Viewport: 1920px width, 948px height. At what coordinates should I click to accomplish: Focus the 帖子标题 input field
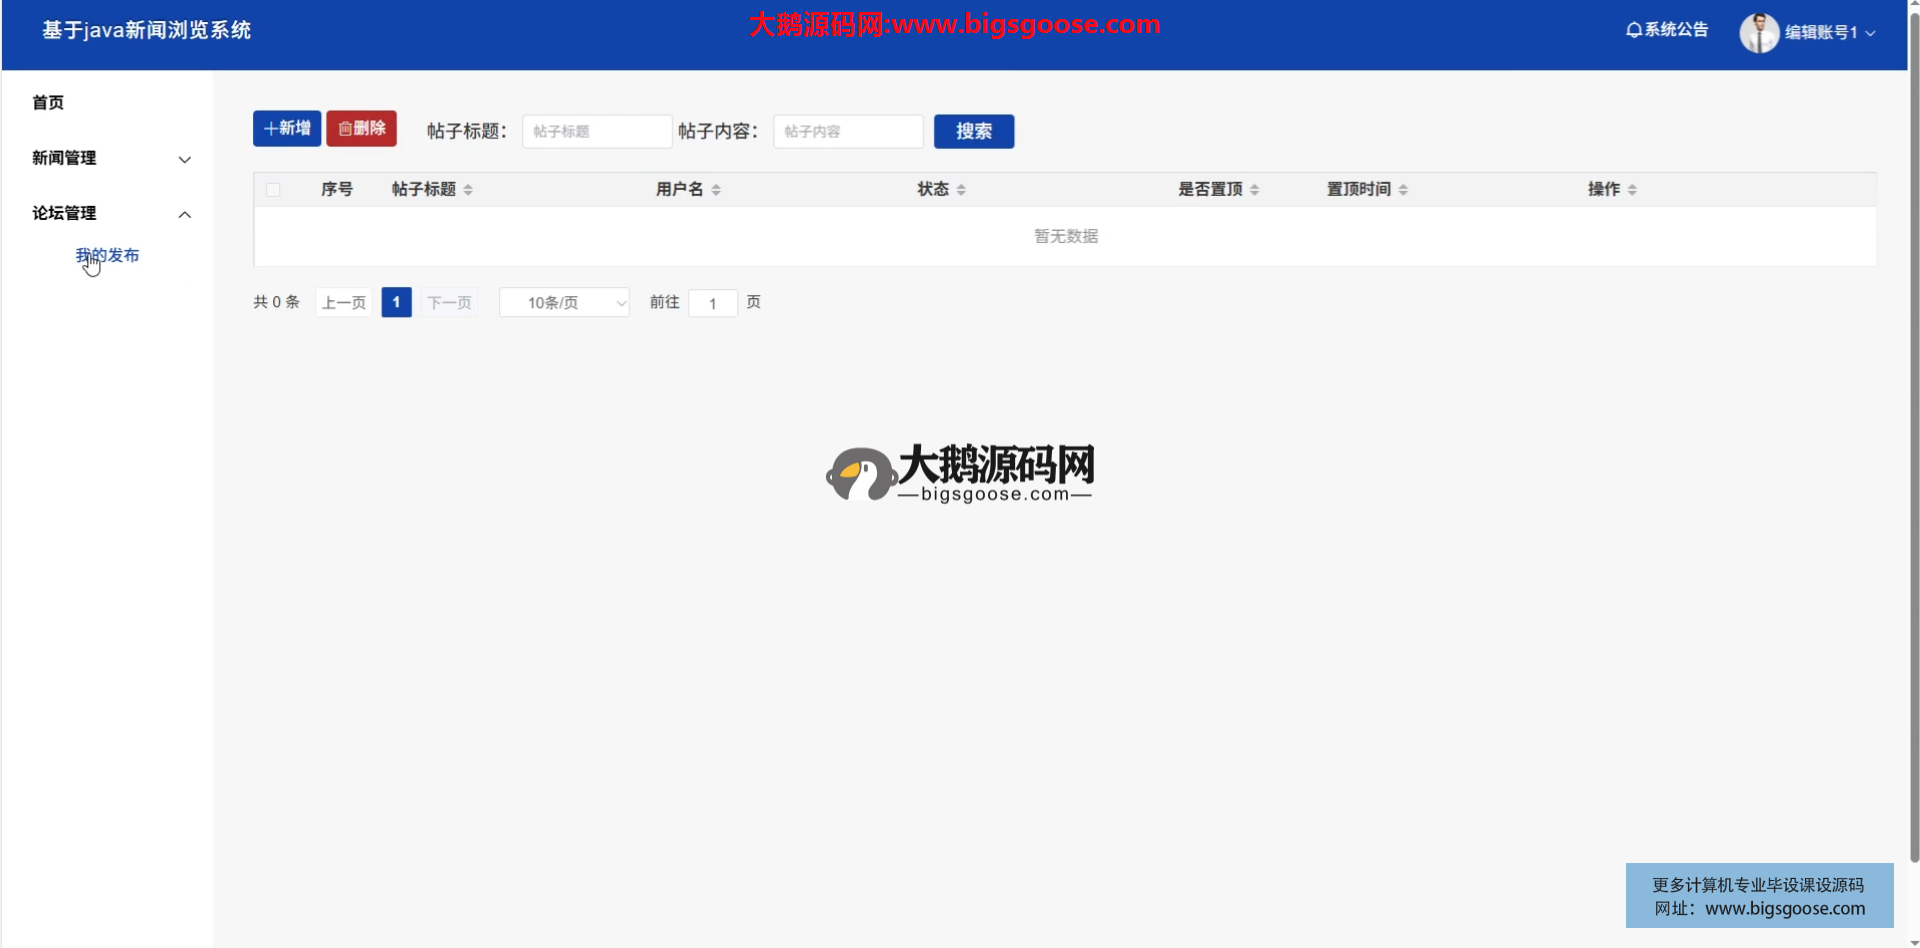pyautogui.click(x=596, y=132)
